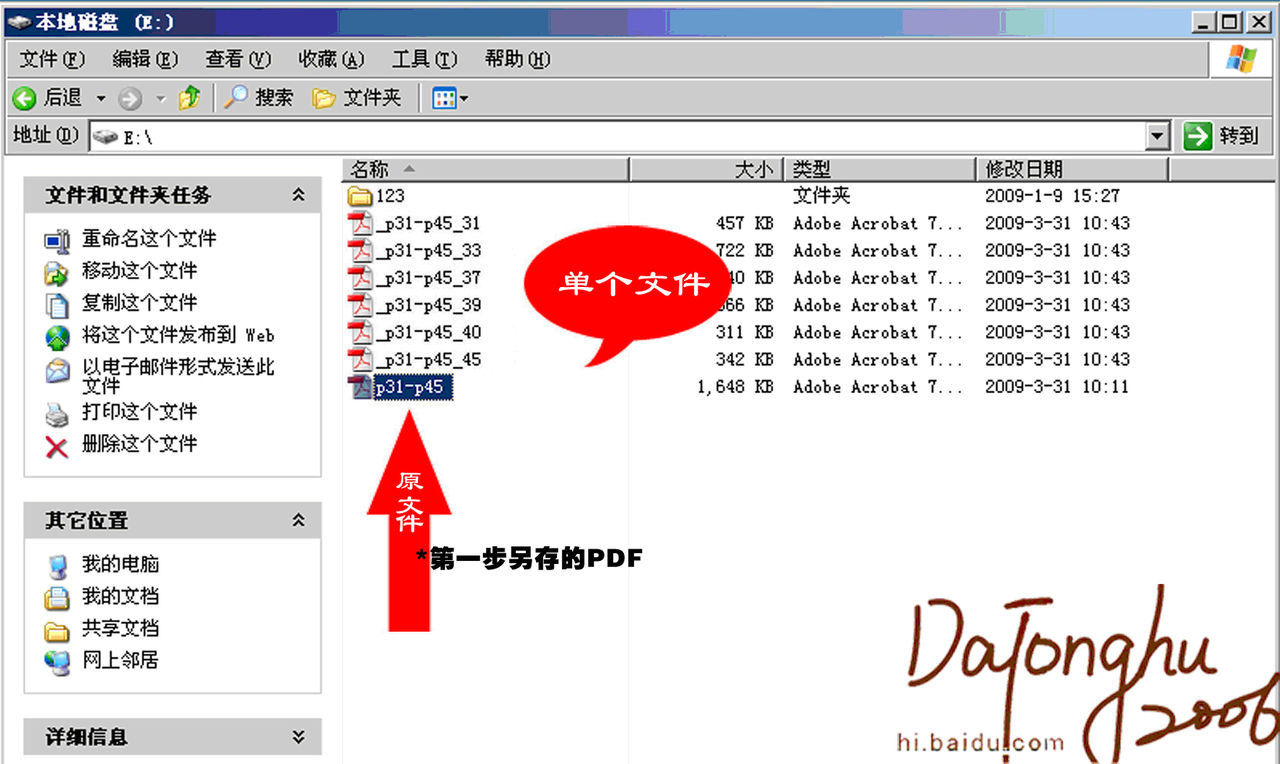Image resolution: width=1280 pixels, height=764 pixels.
Task: Click the Back (后退) arrow icon
Action: point(25,98)
